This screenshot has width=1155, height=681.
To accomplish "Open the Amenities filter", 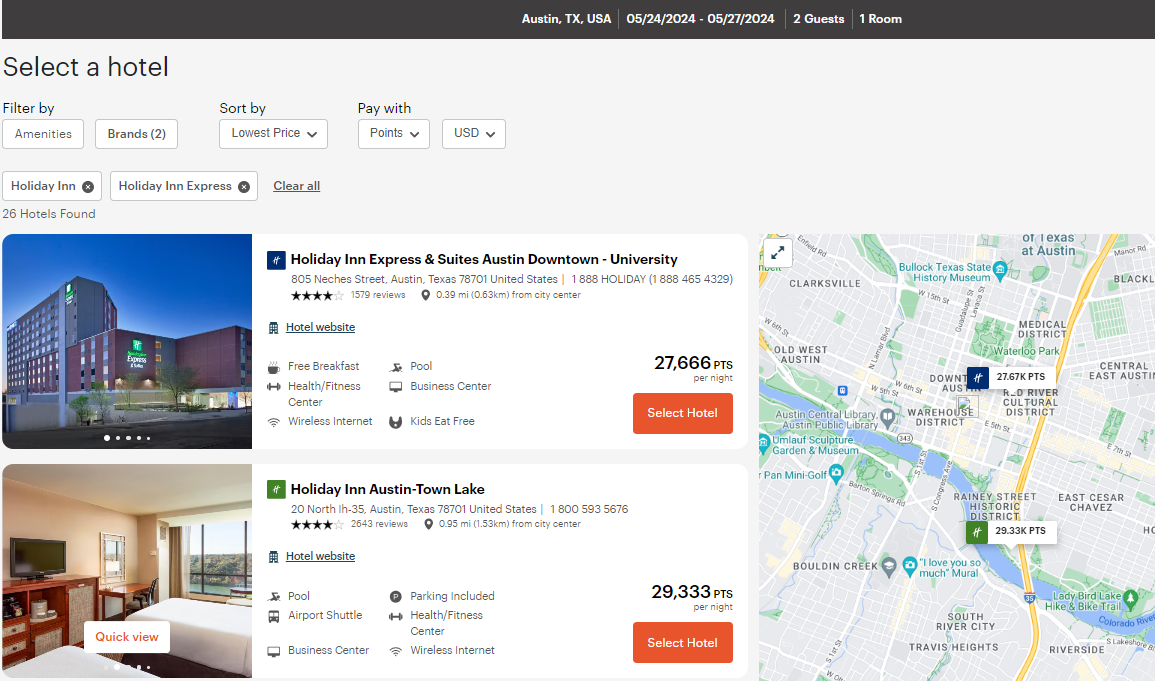I will click(x=43, y=133).
